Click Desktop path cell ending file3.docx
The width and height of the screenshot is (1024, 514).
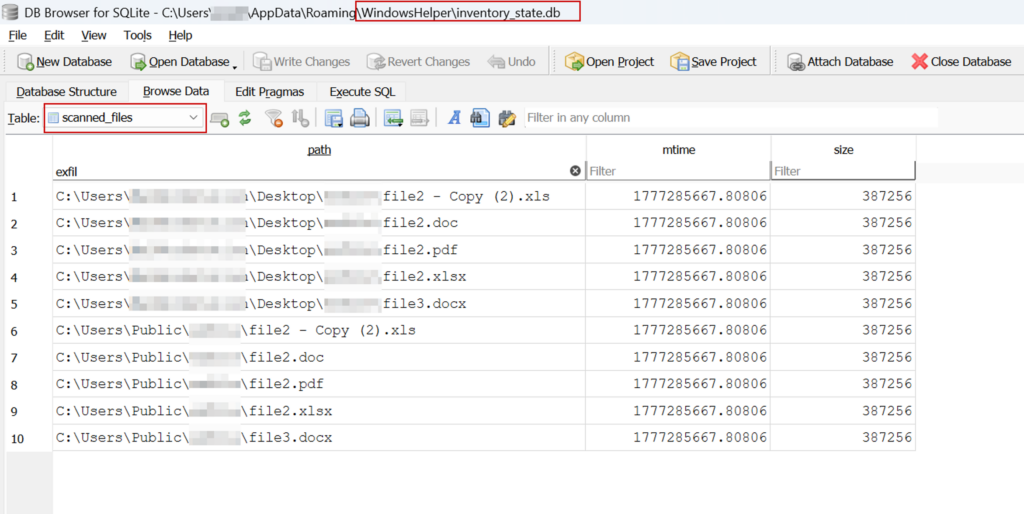[x=319, y=304]
